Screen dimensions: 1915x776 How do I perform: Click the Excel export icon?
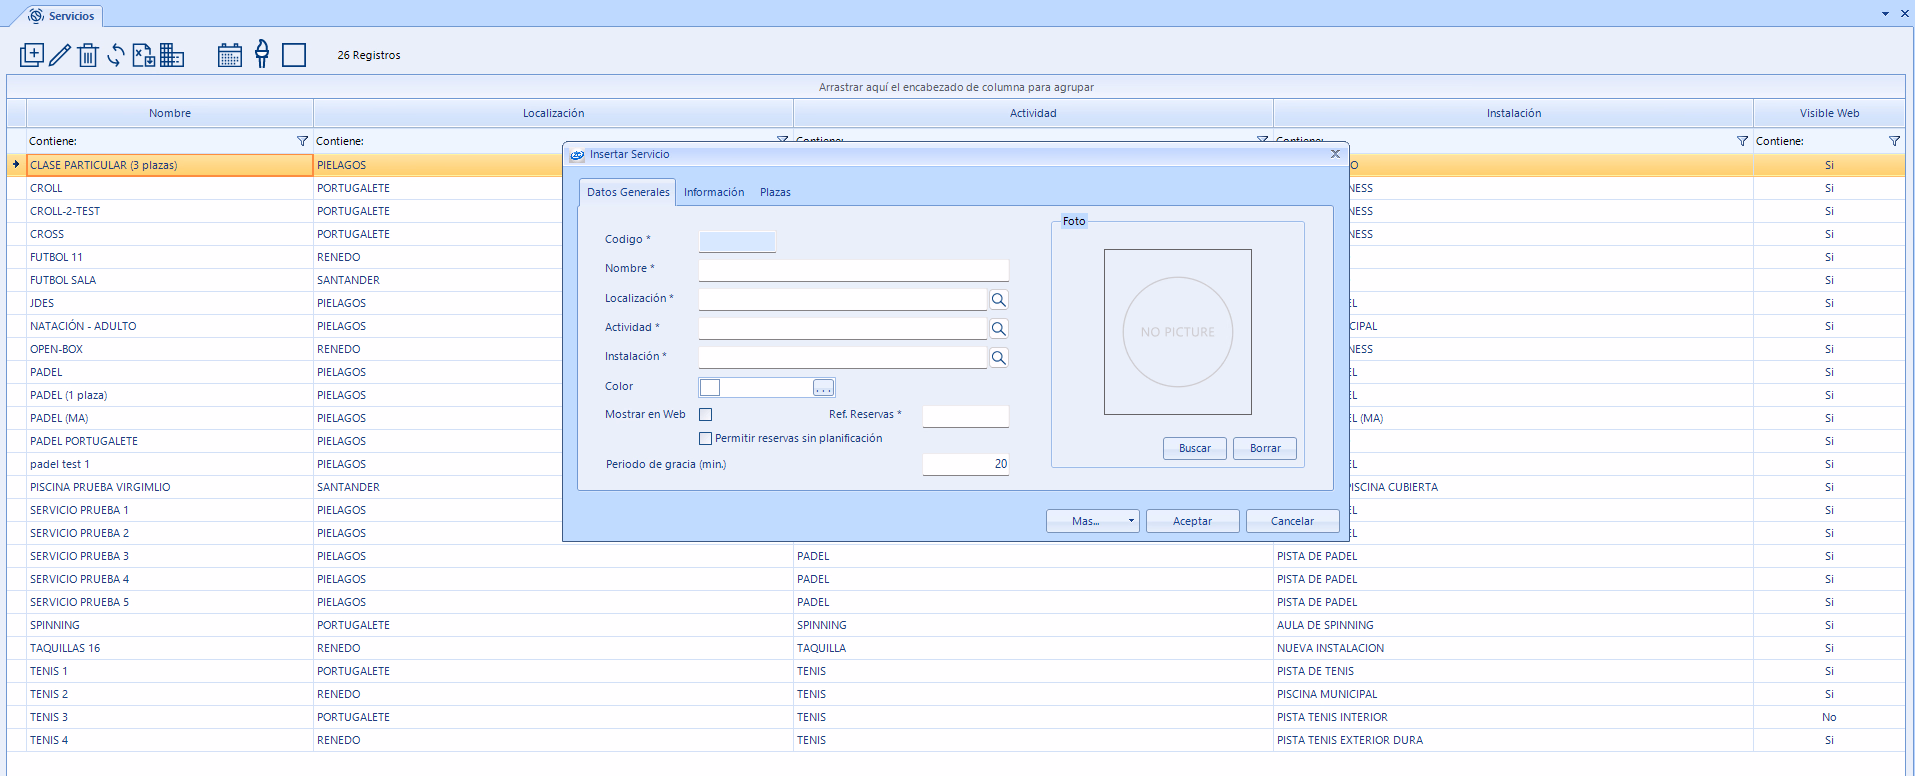click(144, 55)
